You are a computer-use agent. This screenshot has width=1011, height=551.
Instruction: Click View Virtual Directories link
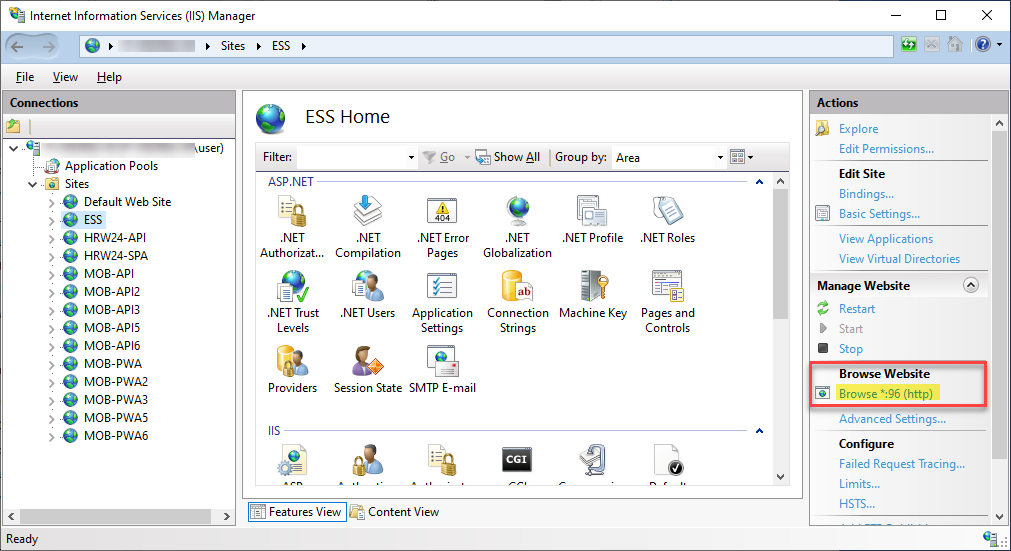tap(899, 259)
